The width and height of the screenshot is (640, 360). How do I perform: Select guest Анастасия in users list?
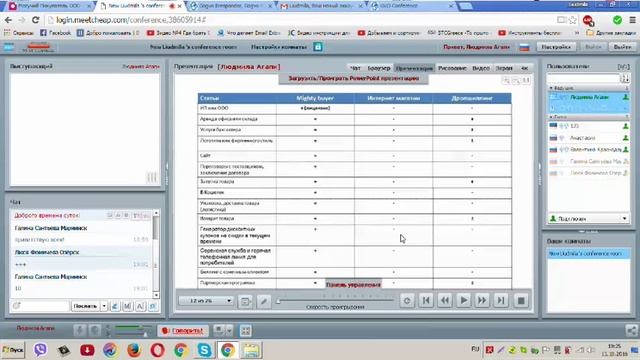588,138
